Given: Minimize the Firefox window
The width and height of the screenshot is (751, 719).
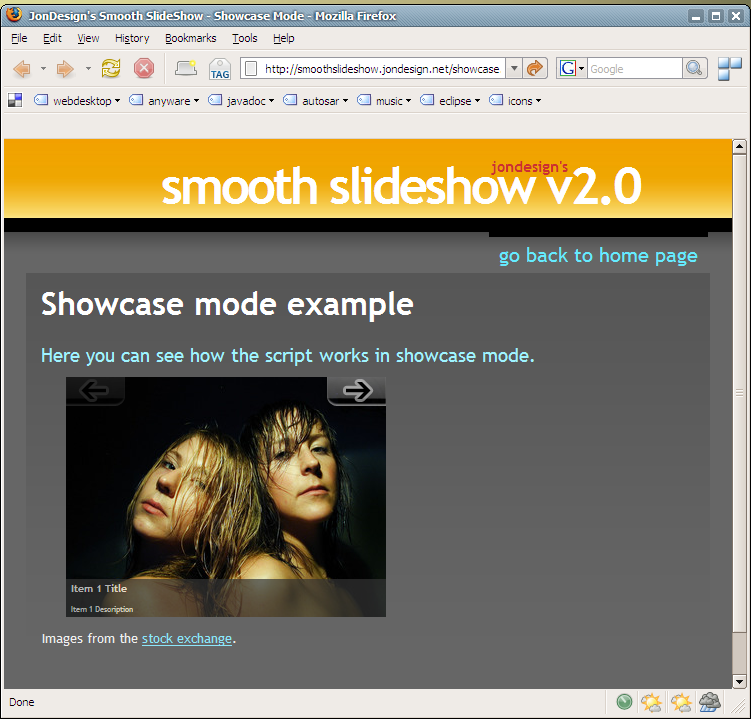Looking at the screenshot, I should tap(696, 16).
